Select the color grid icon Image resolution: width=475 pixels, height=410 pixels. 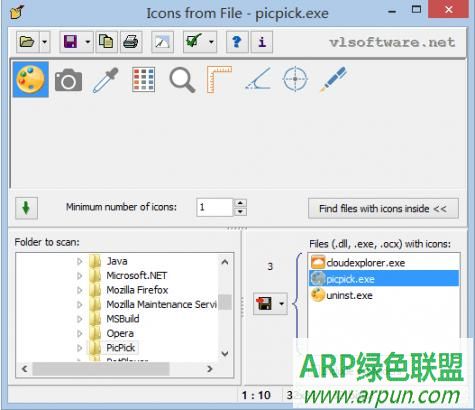click(x=143, y=79)
